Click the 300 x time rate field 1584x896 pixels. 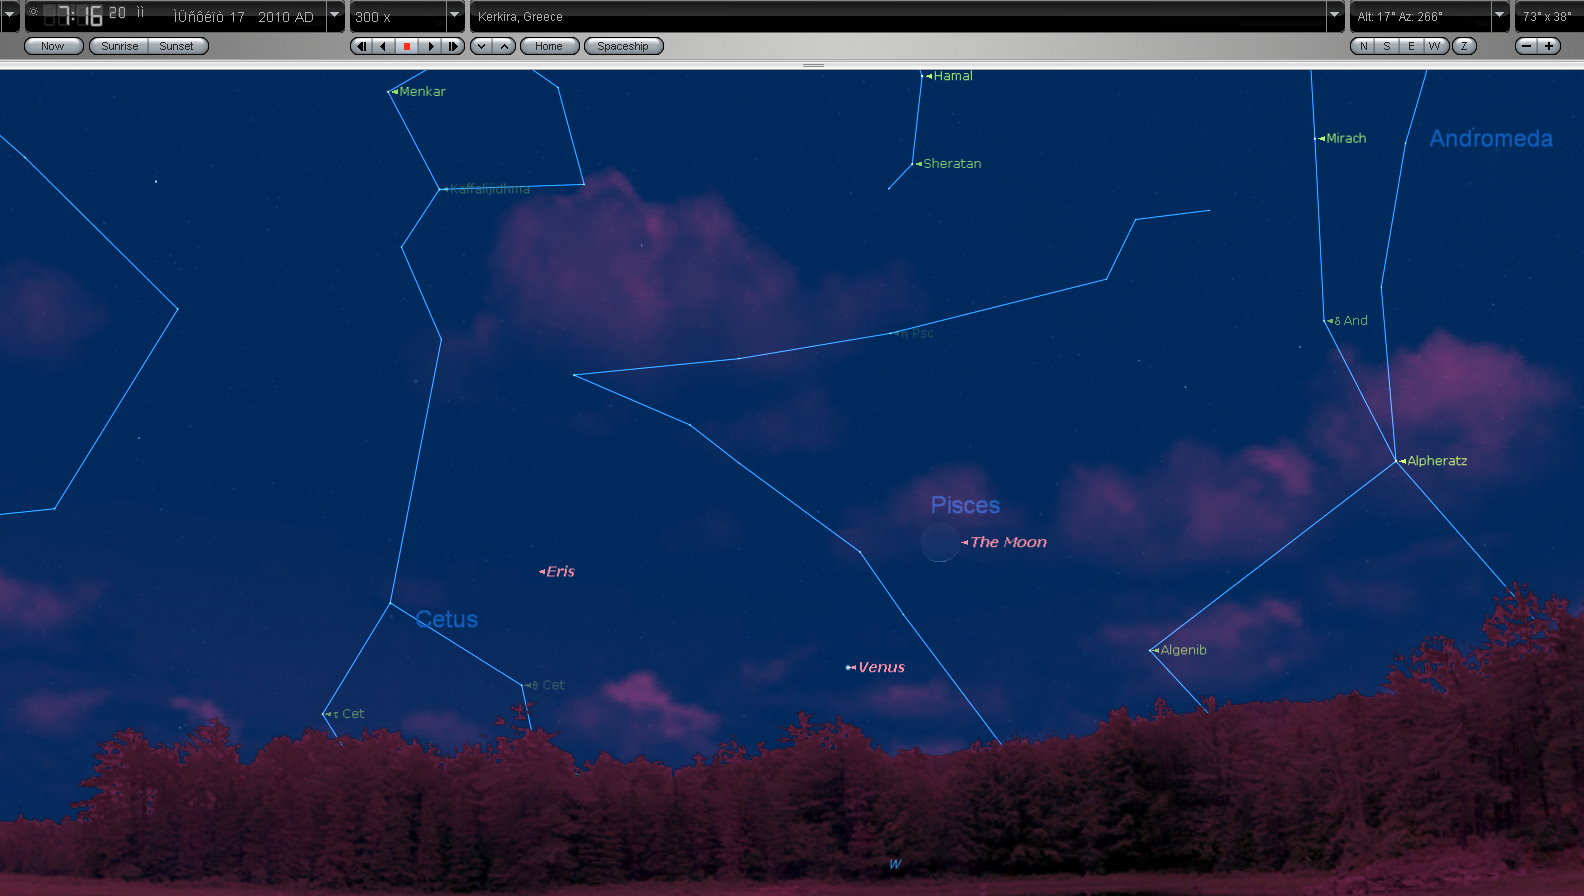(398, 17)
